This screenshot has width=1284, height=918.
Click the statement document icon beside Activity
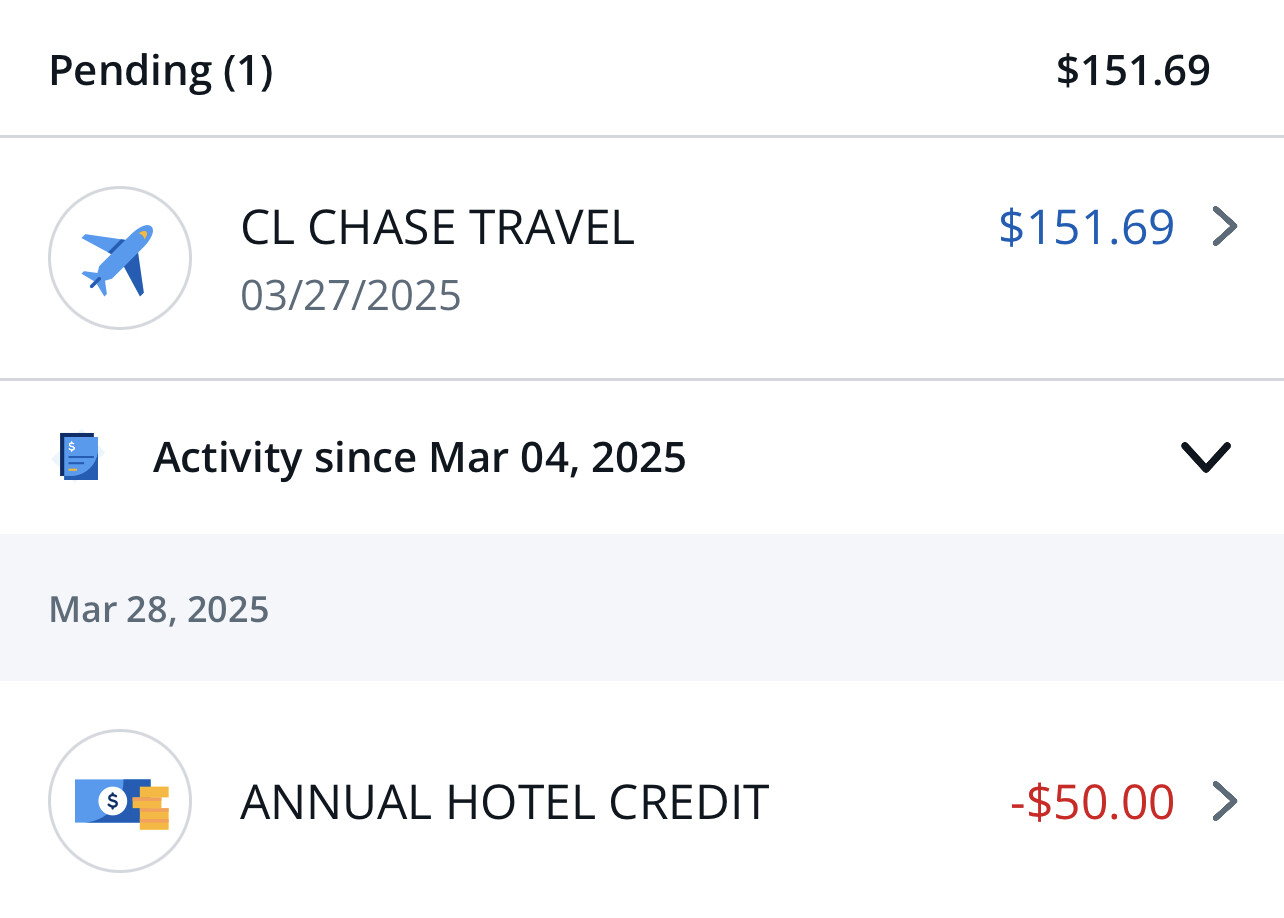(x=80, y=457)
